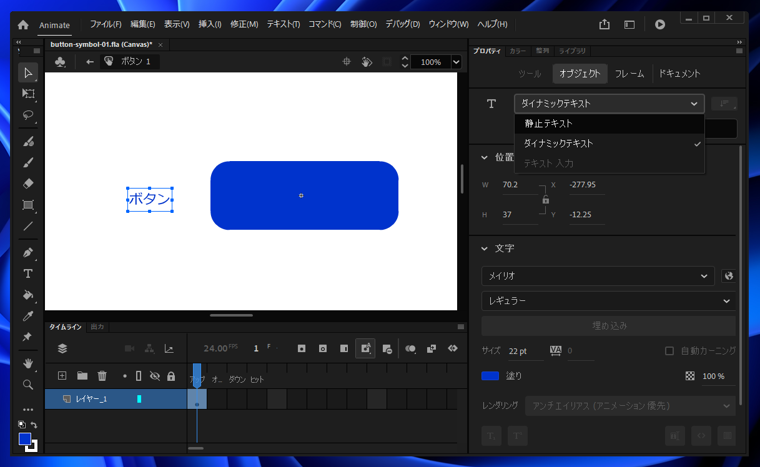The image size is (760, 467).
Task: Swap stroke and fill colors
Action: (34, 425)
